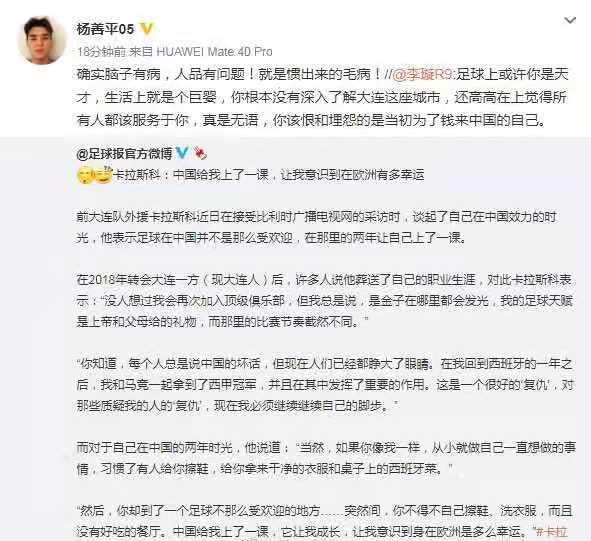Tap the first yellow emoji before 卡拉斯科
This screenshot has width=591, height=541.
click(x=86, y=175)
